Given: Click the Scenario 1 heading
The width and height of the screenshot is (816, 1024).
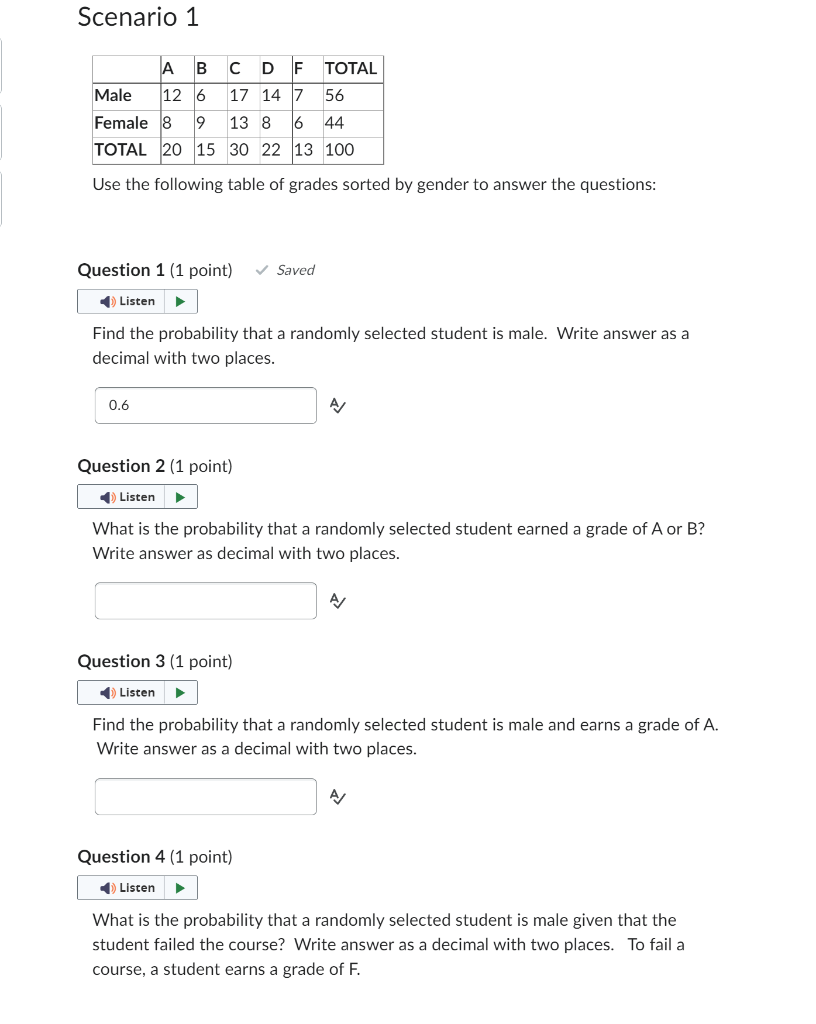Looking at the screenshot, I should point(137,17).
